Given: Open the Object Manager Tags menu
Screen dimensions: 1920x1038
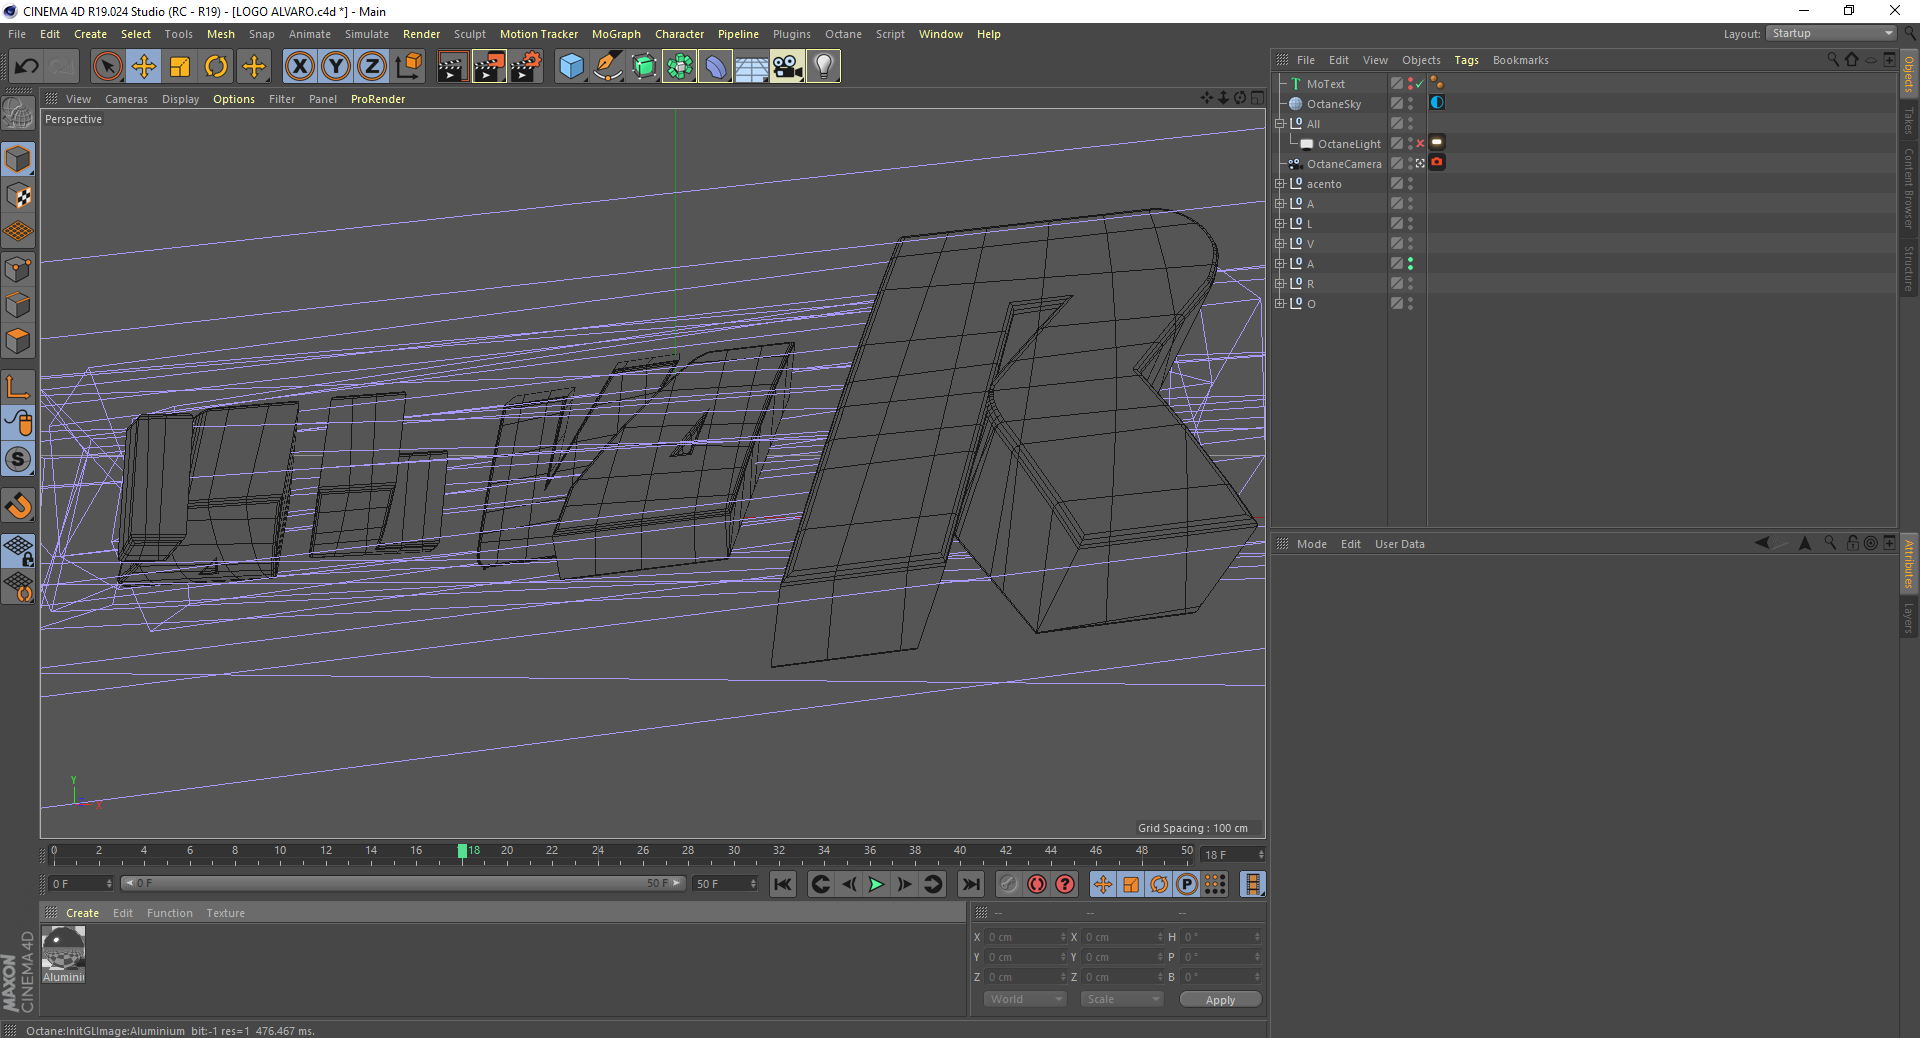Looking at the screenshot, I should (x=1466, y=60).
